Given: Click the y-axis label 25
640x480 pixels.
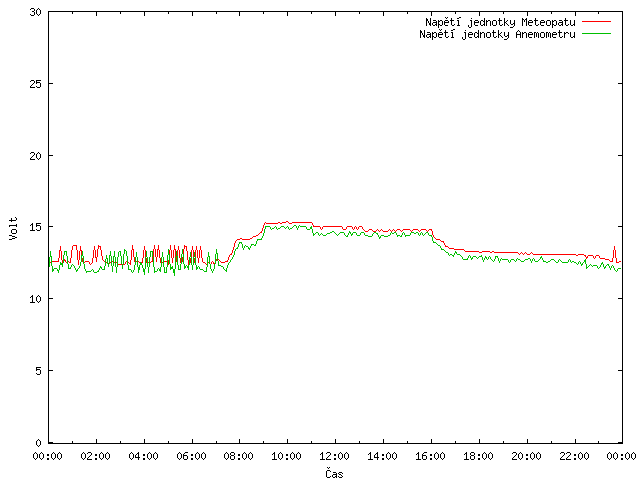Looking at the screenshot, I should [x=36, y=84].
